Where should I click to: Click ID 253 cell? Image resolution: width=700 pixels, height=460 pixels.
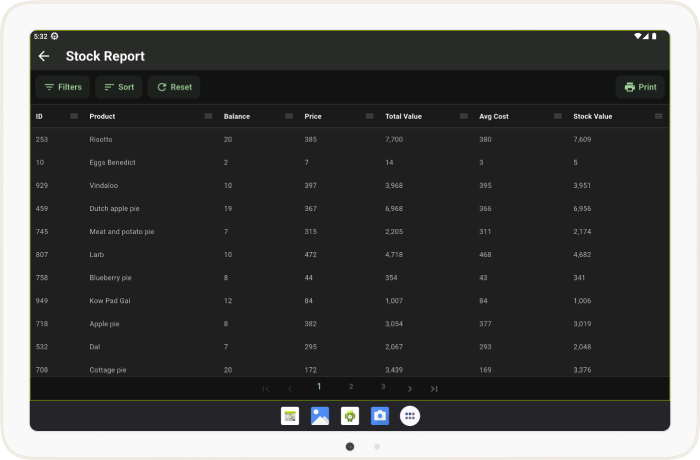42,139
